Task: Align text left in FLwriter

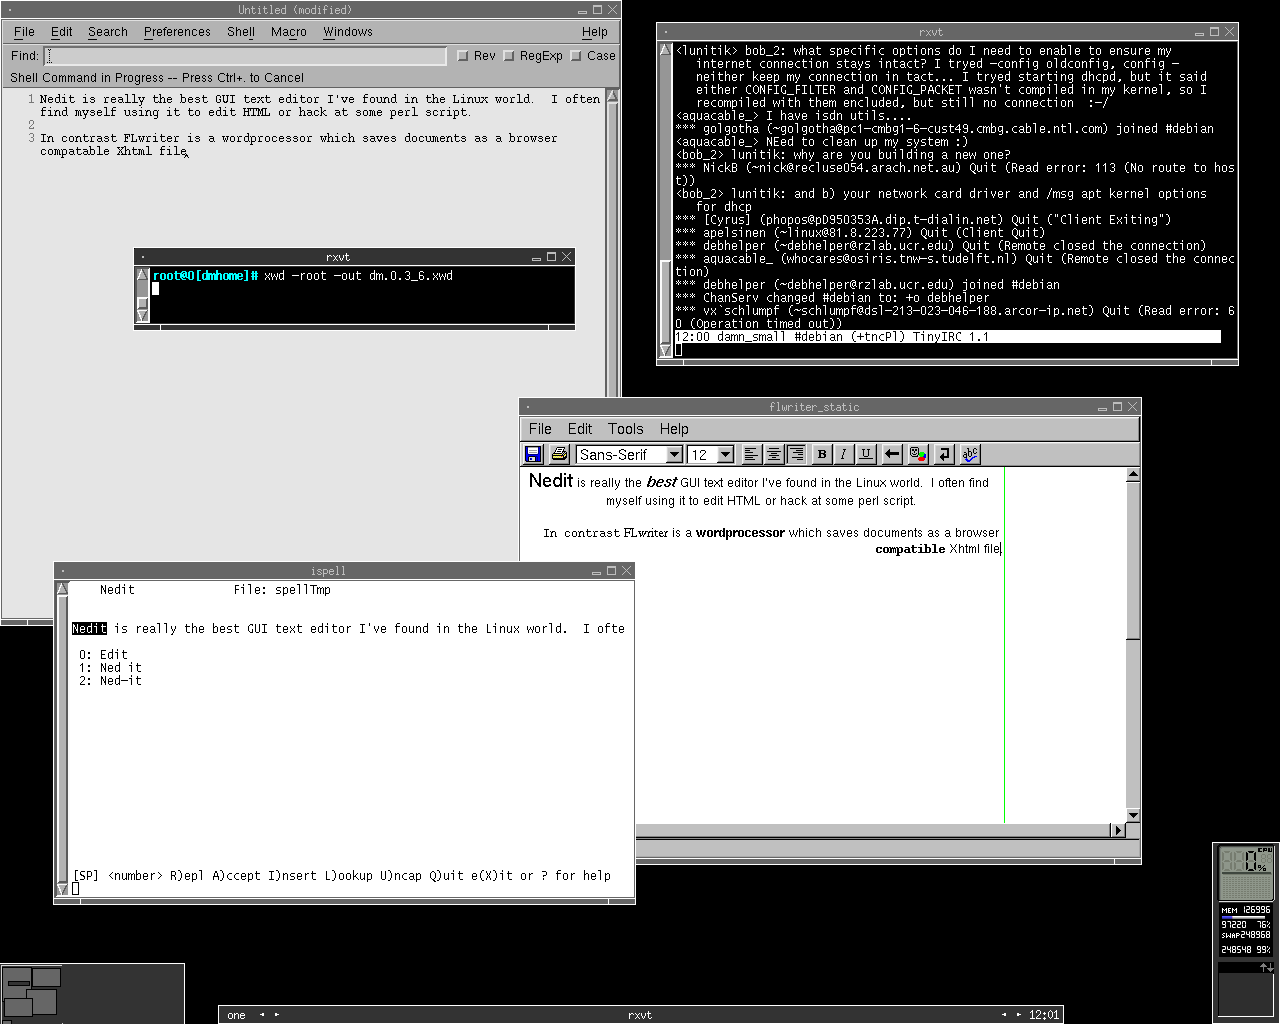Action: (752, 454)
